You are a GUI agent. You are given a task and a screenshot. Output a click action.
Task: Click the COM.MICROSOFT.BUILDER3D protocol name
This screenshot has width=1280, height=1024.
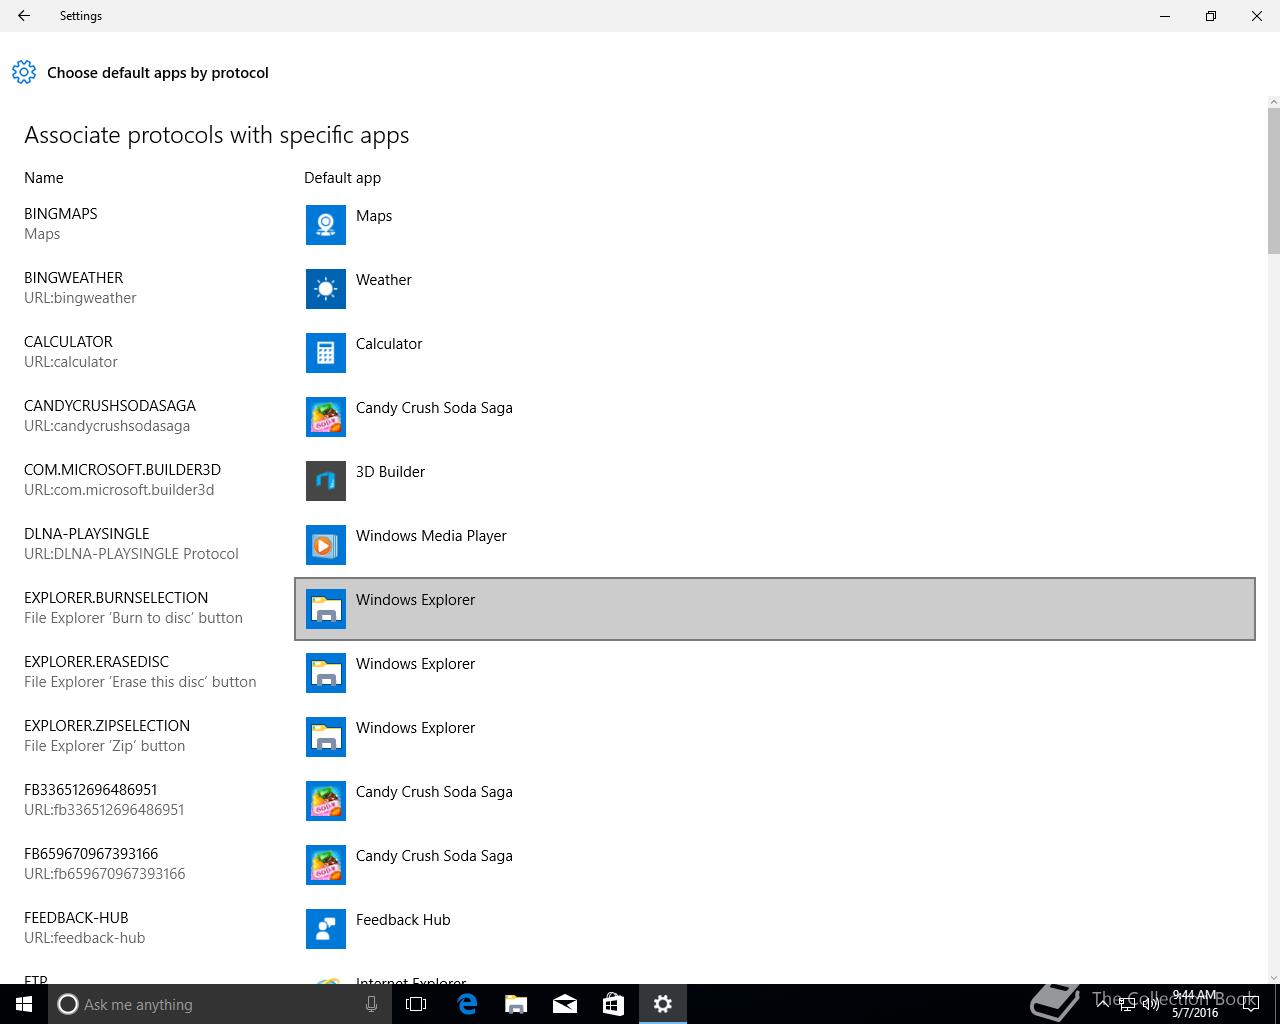pos(122,470)
